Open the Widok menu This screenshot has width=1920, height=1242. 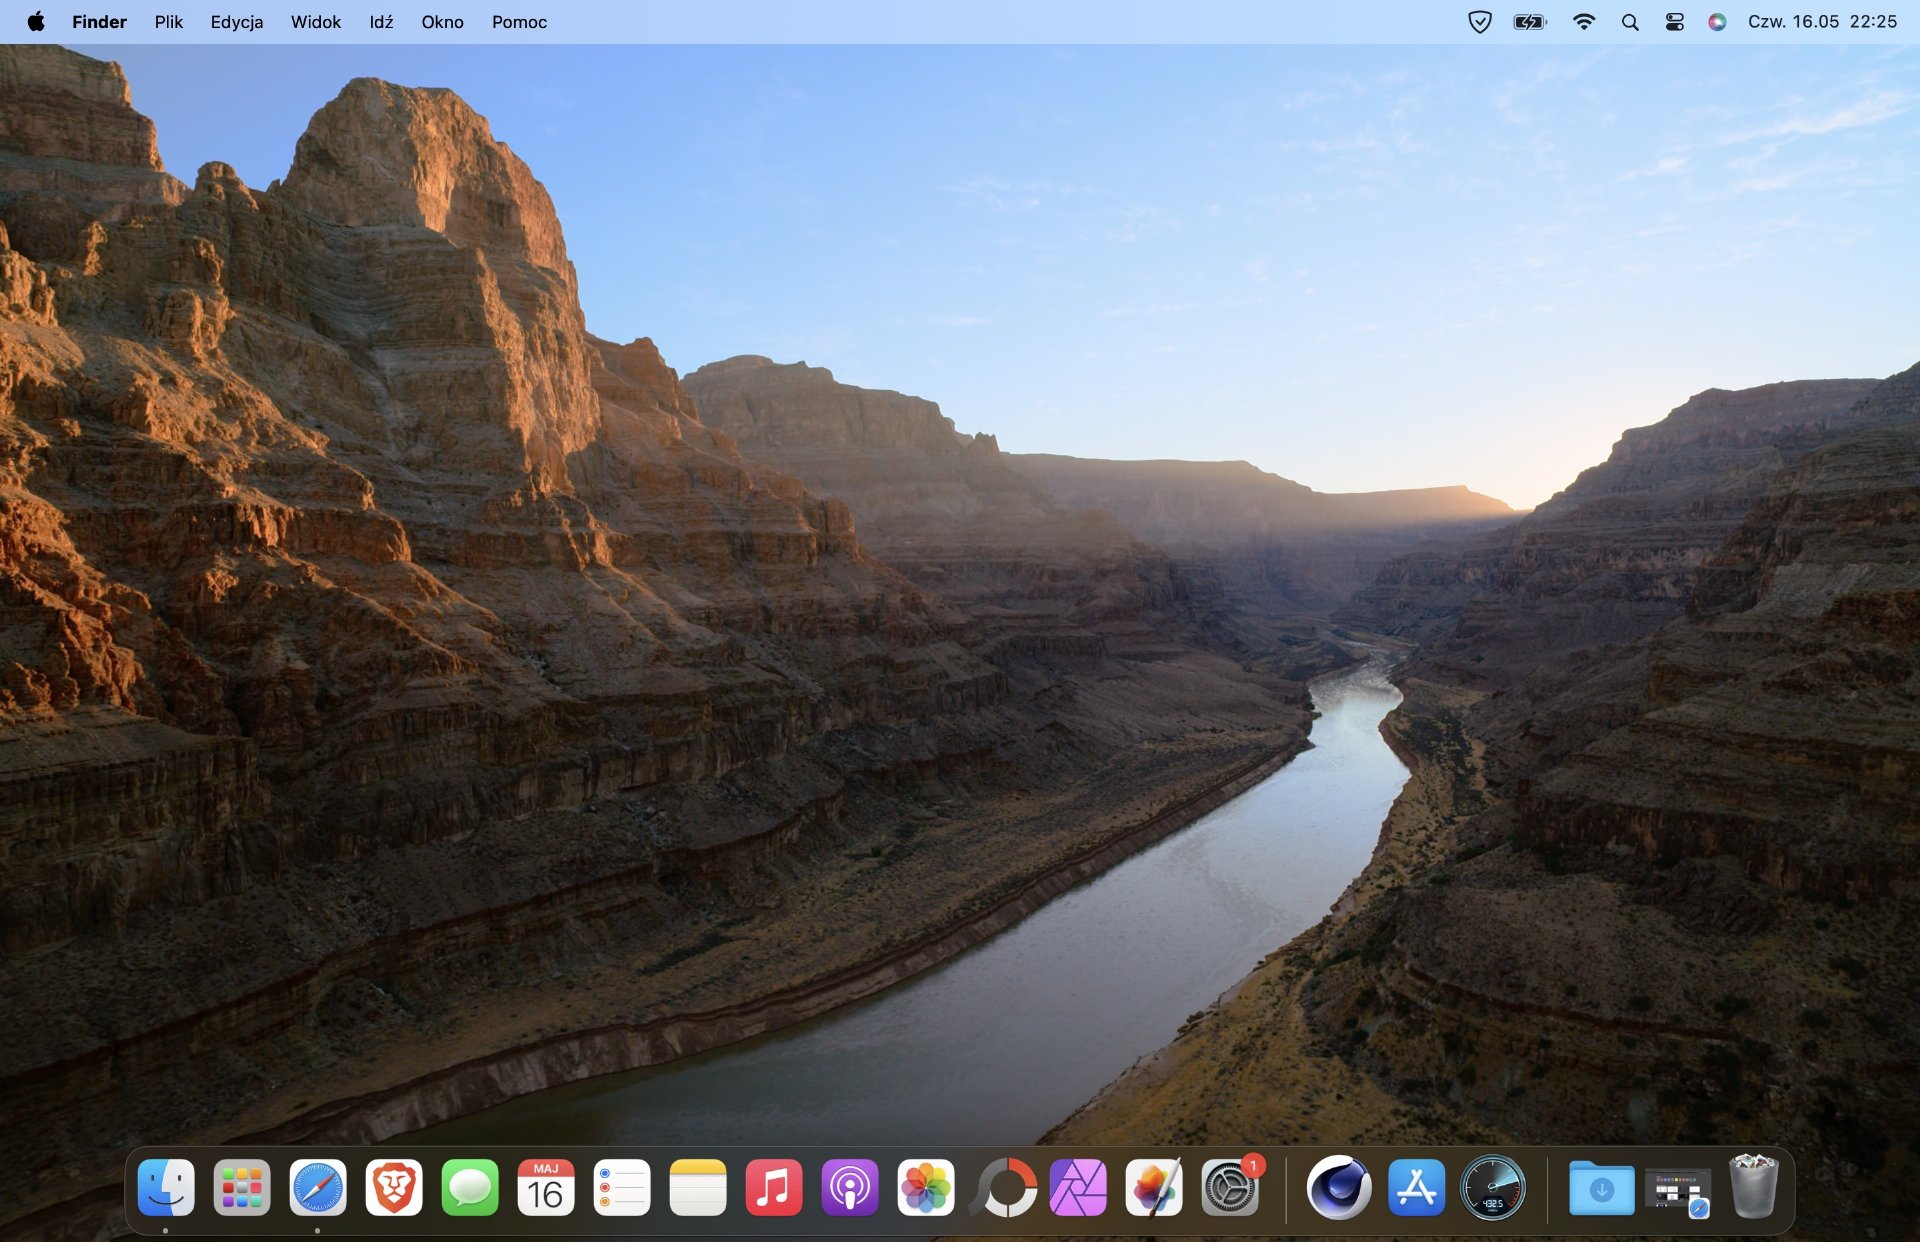(x=315, y=22)
